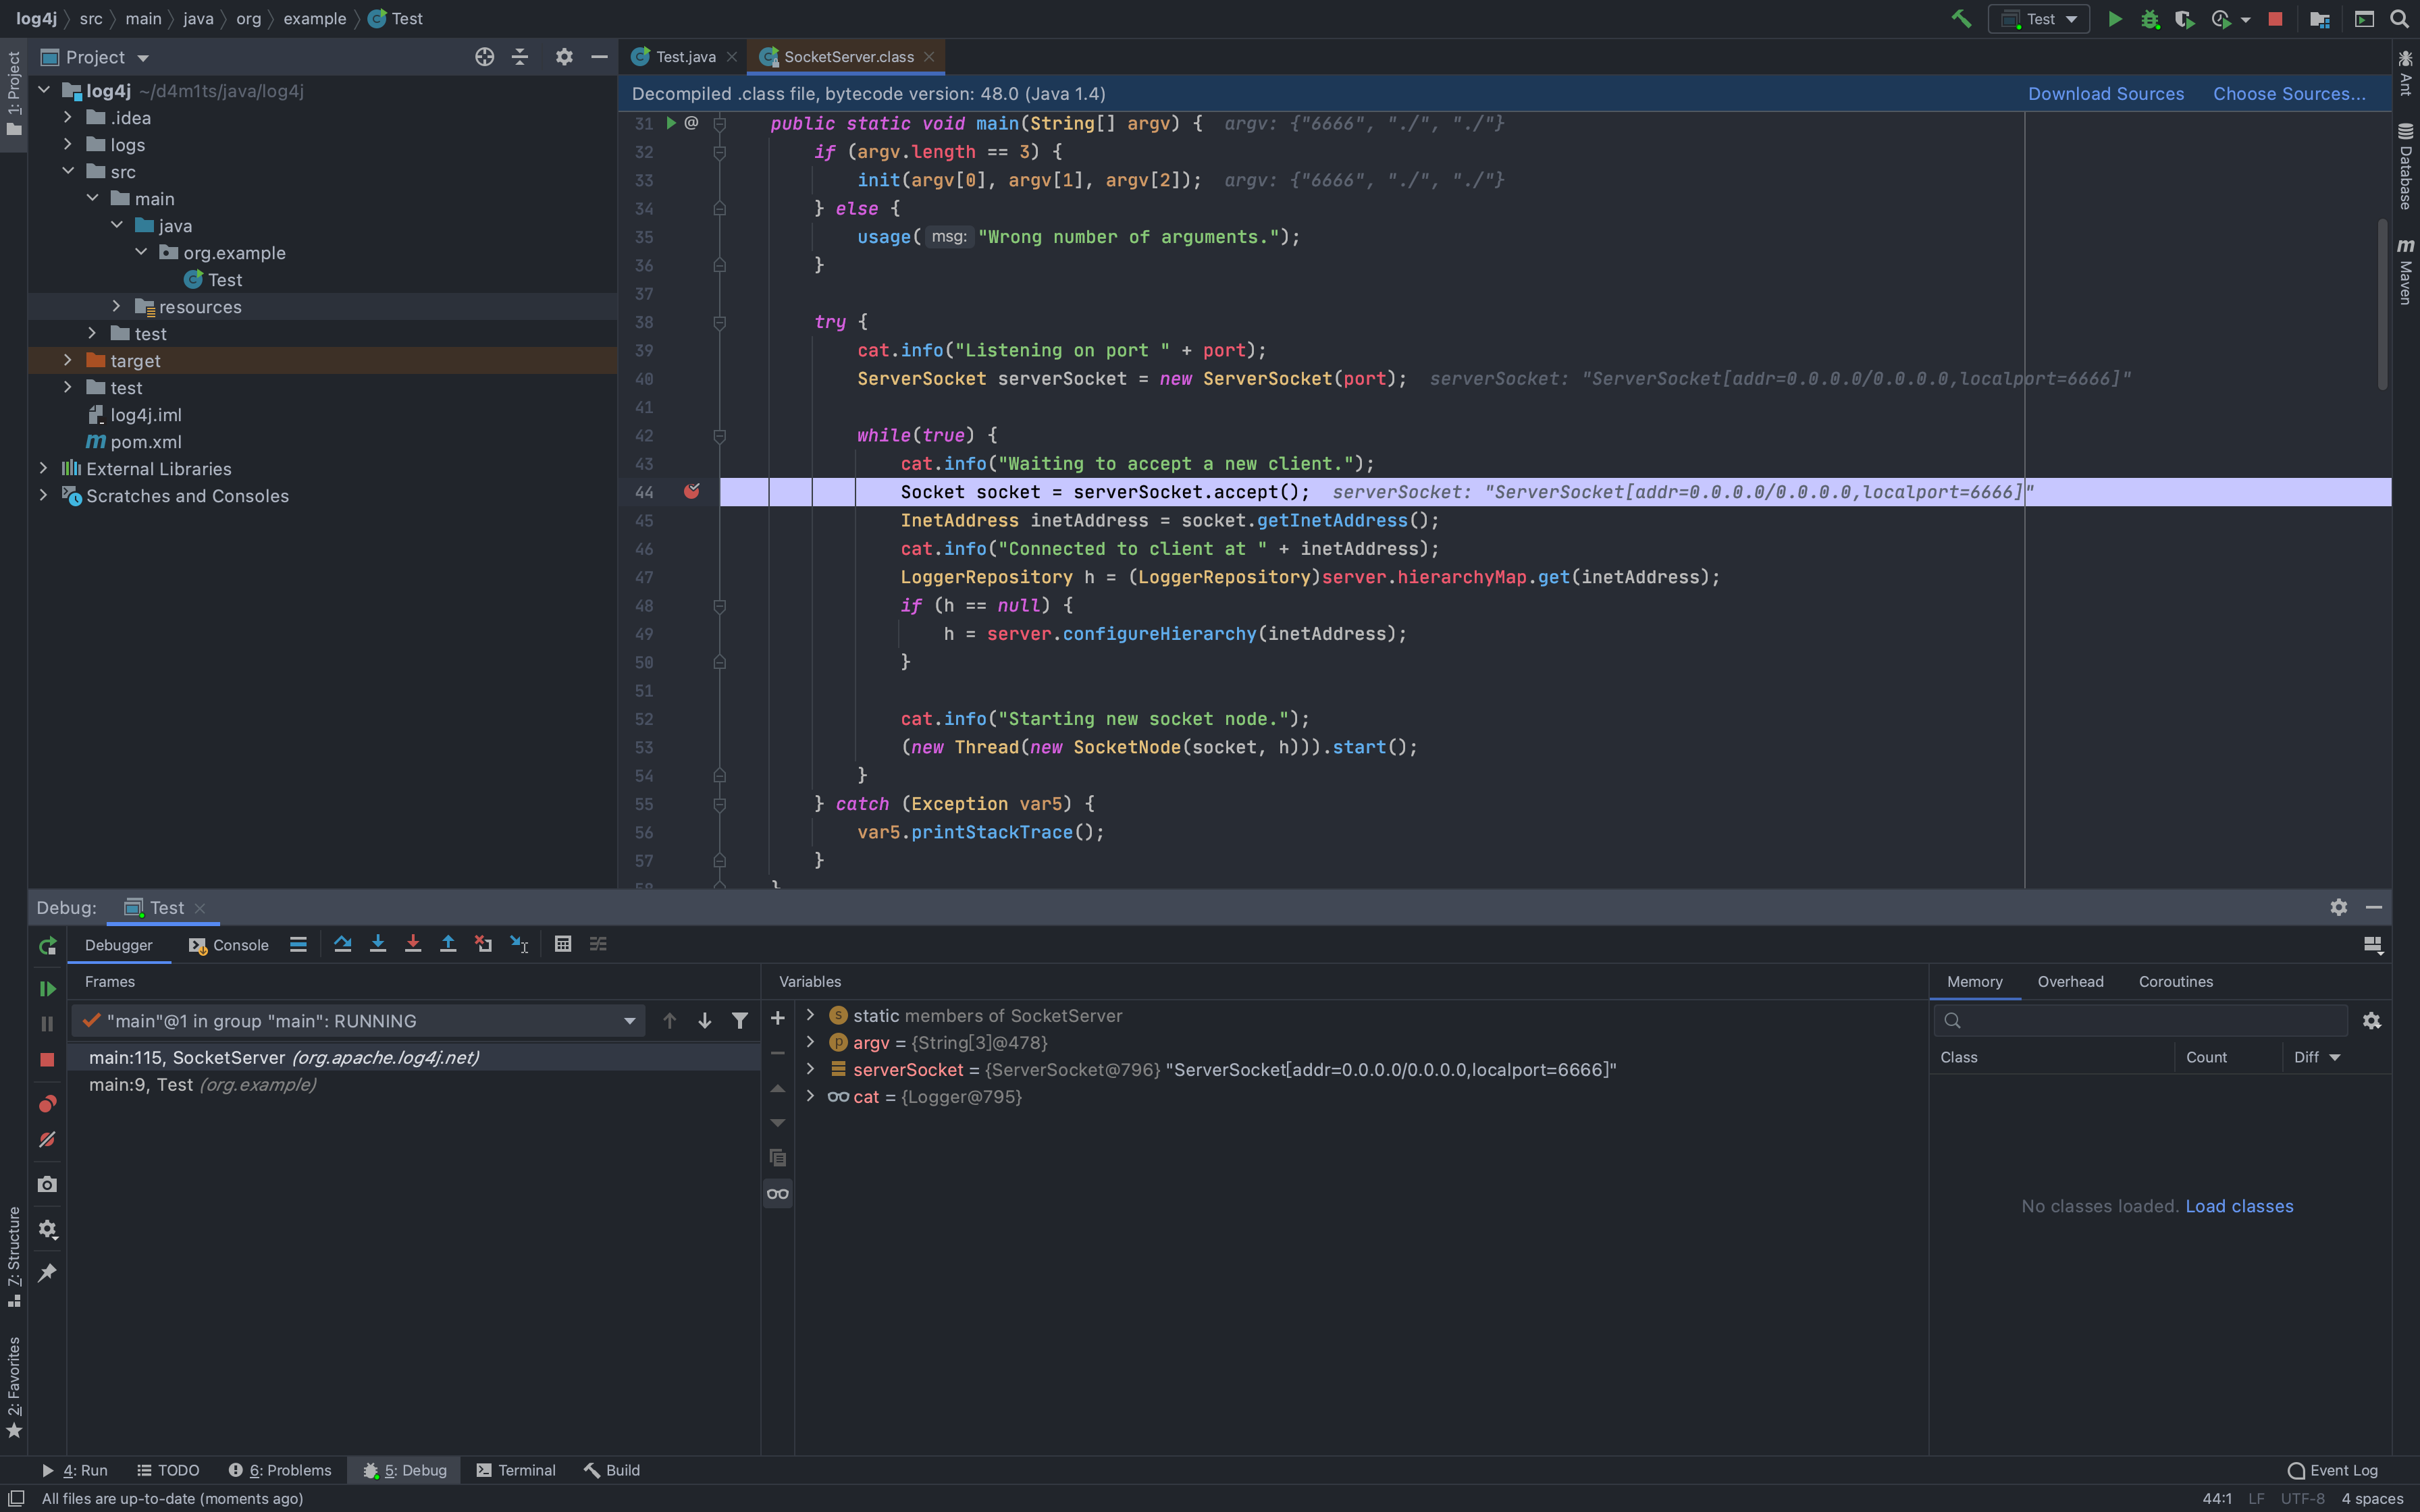Screen dimensions: 2420x1512
Task: Open View Breakpoints in debug sidebar
Action: [x=47, y=1104]
